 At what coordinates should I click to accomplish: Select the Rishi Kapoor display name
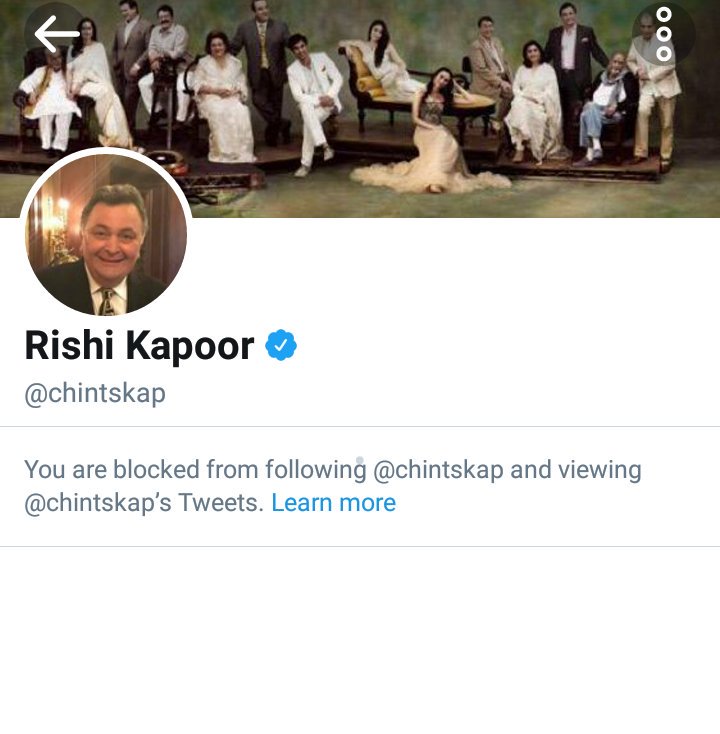pyautogui.click(x=140, y=345)
